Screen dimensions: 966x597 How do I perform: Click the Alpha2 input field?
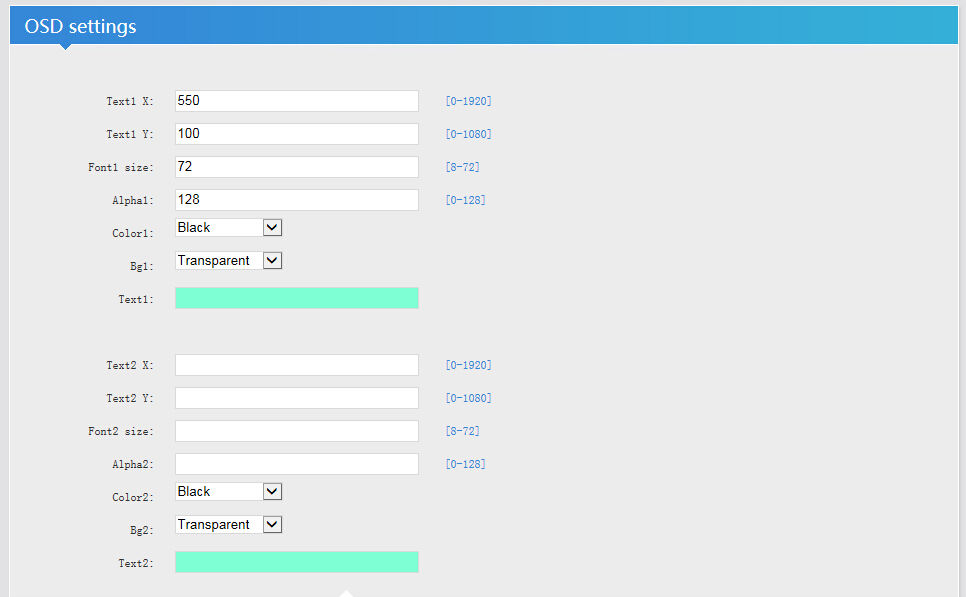click(x=296, y=464)
